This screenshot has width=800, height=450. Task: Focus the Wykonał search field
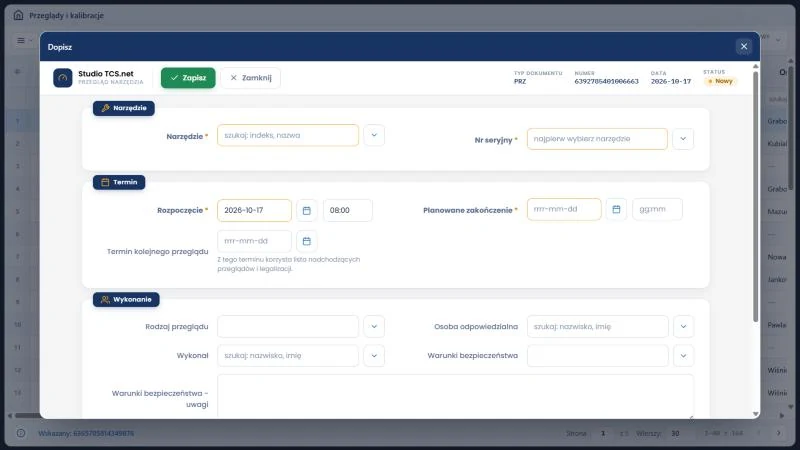288,356
